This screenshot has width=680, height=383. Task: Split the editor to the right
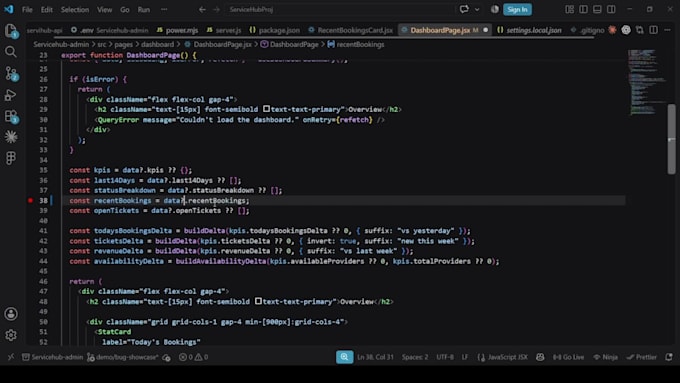(654, 30)
